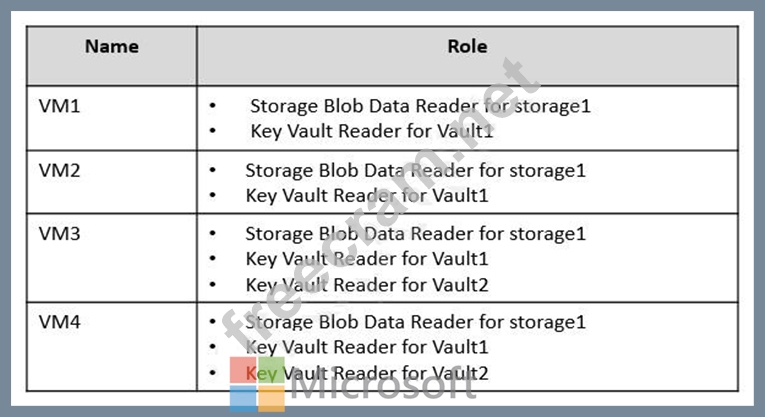Select the VM1 name cell
Image resolution: width=765 pixels, height=417 pixels.
pyautogui.click(x=112, y=118)
